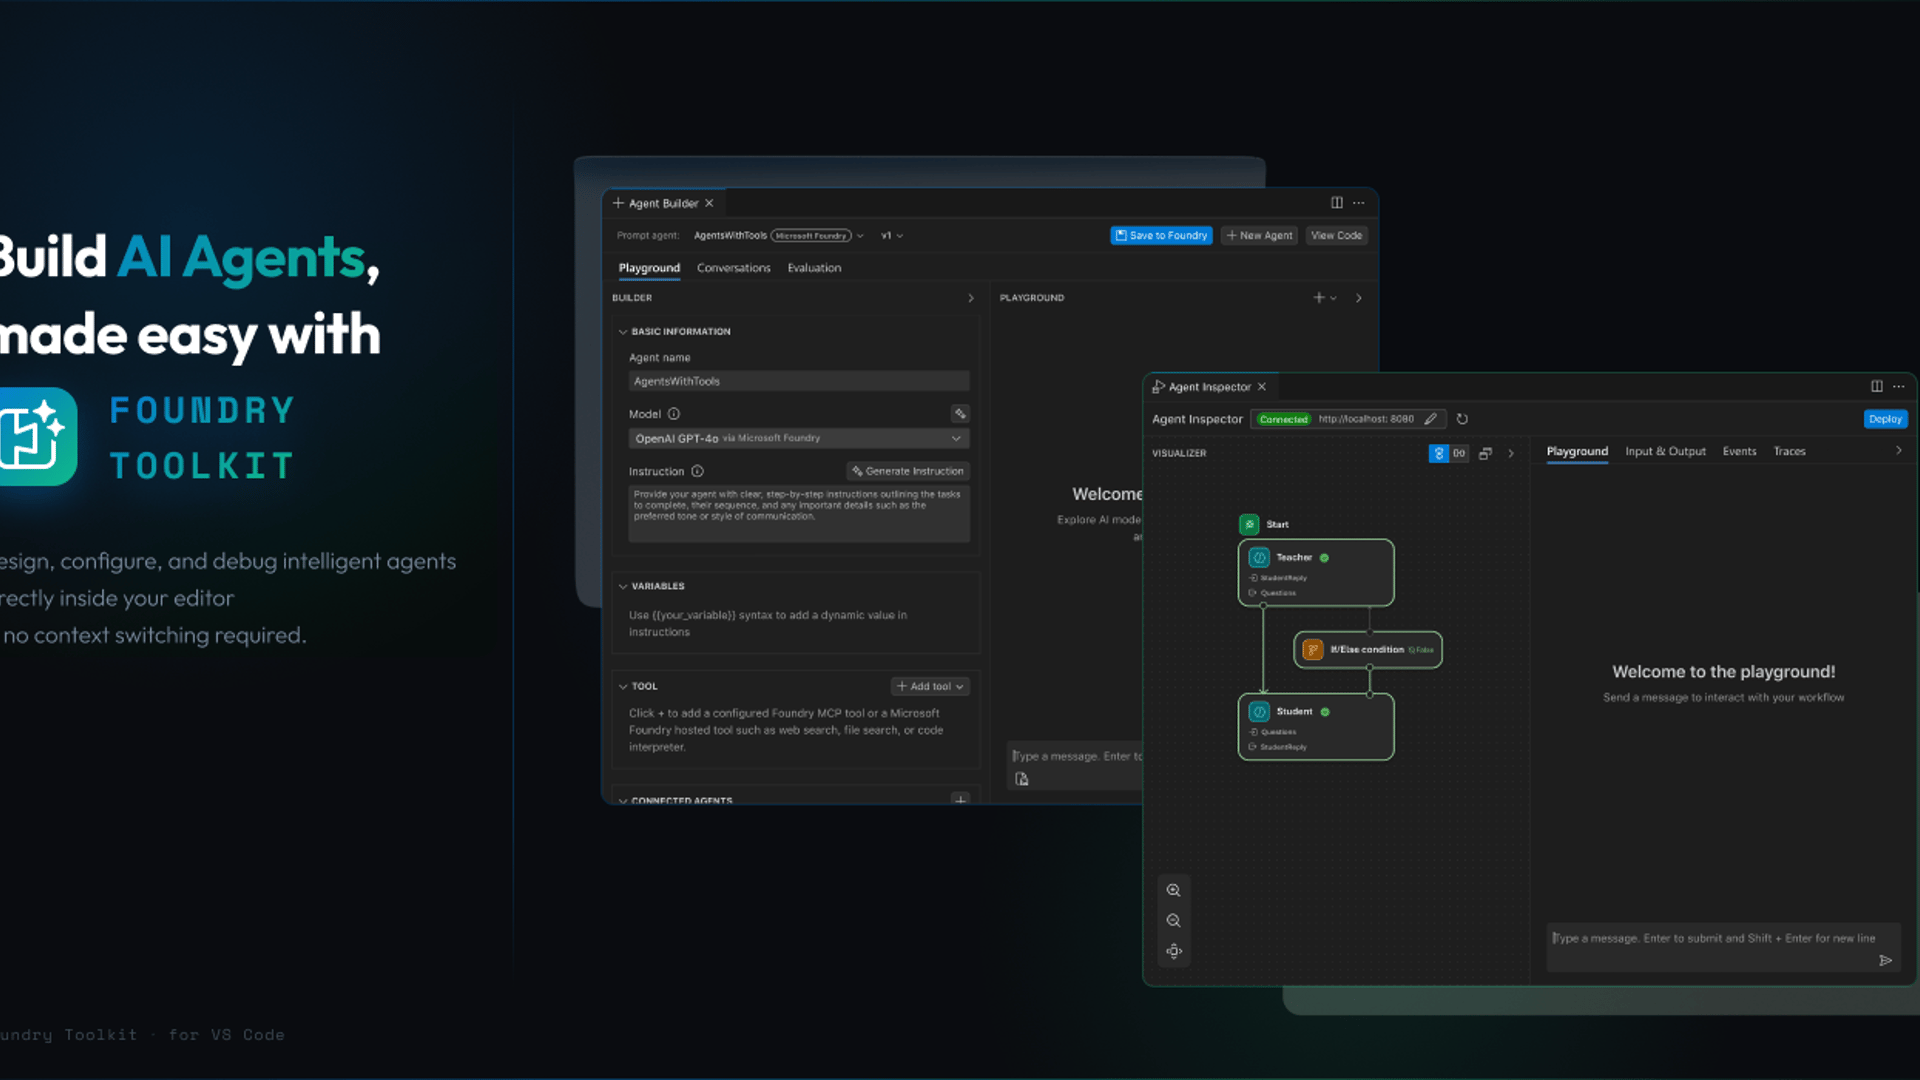
Task: Open the Add tool dropdown
Action: (x=930, y=686)
